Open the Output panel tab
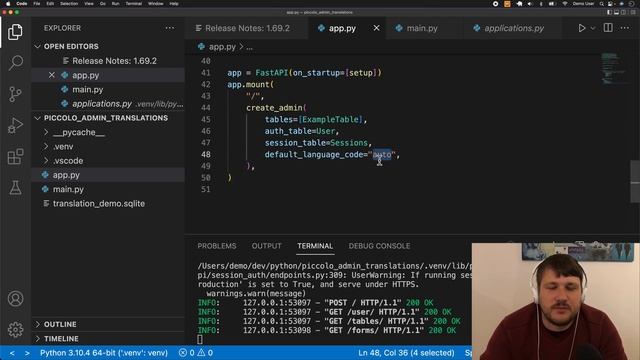Viewport: 640px width, 360px height. coord(267,246)
